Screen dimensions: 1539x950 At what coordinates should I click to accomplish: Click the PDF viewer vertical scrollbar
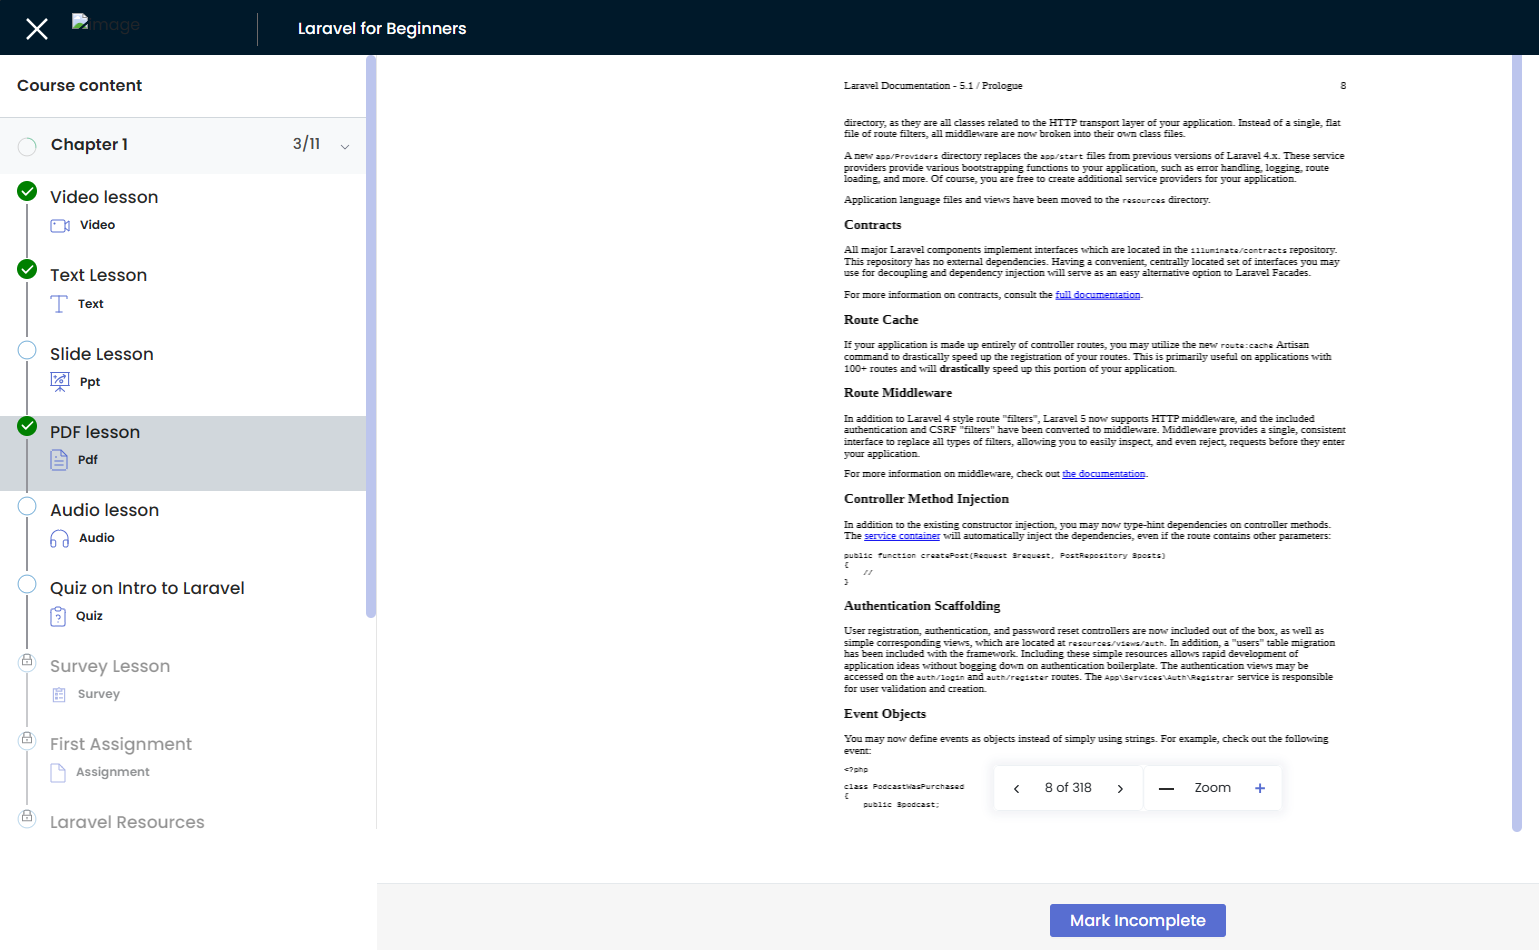[1516, 443]
